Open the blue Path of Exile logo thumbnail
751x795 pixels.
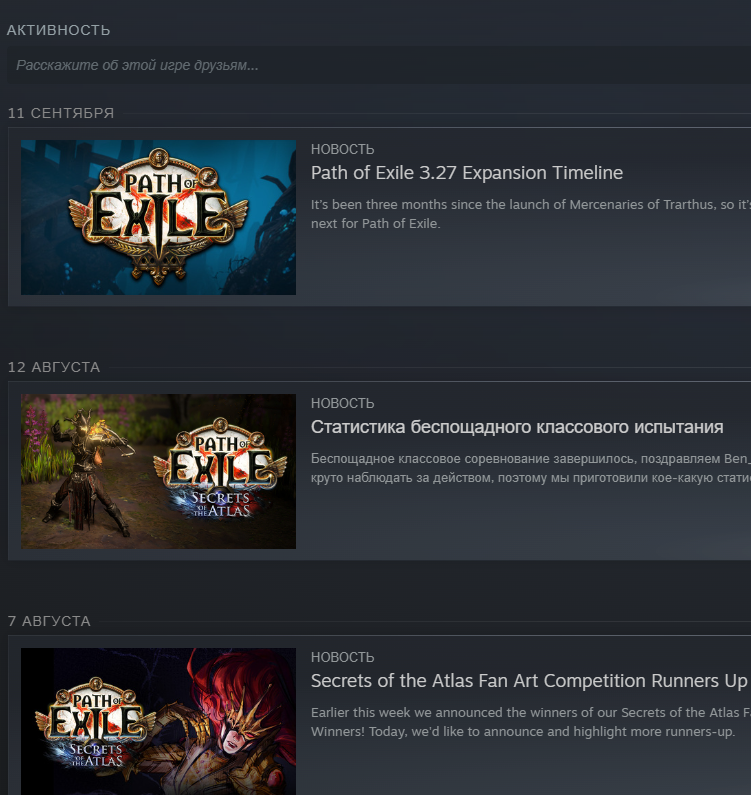coord(158,218)
